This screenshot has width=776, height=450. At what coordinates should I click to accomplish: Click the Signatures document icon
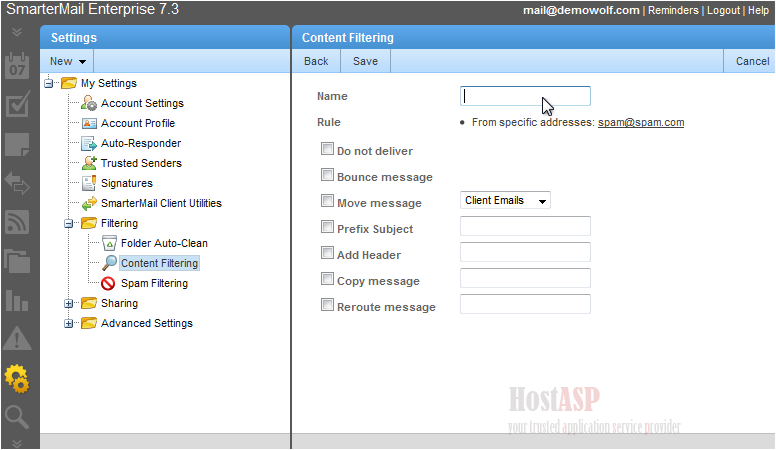89,183
